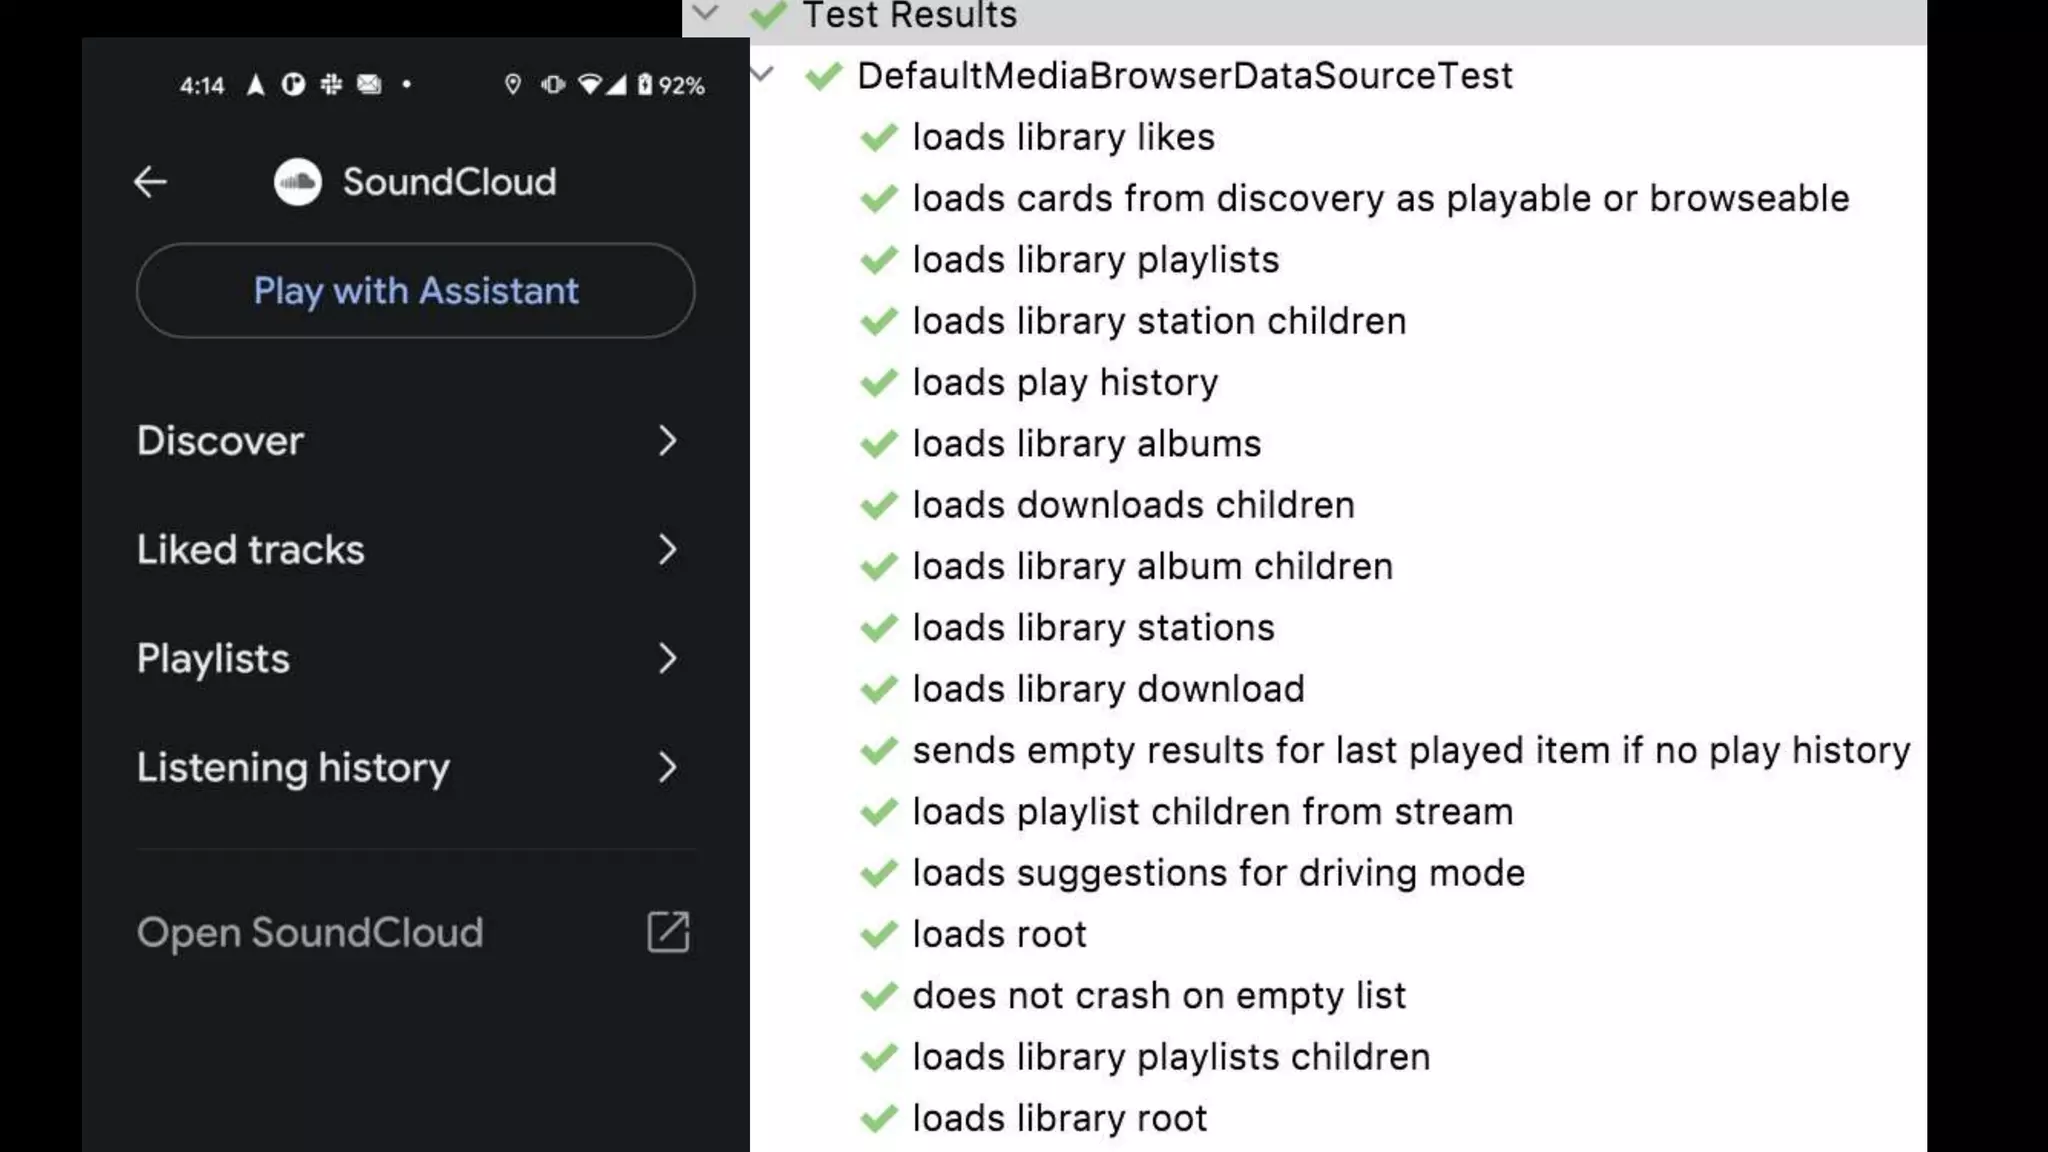
Task: Click the external link icon beside Open SoundCloud
Action: click(x=668, y=932)
